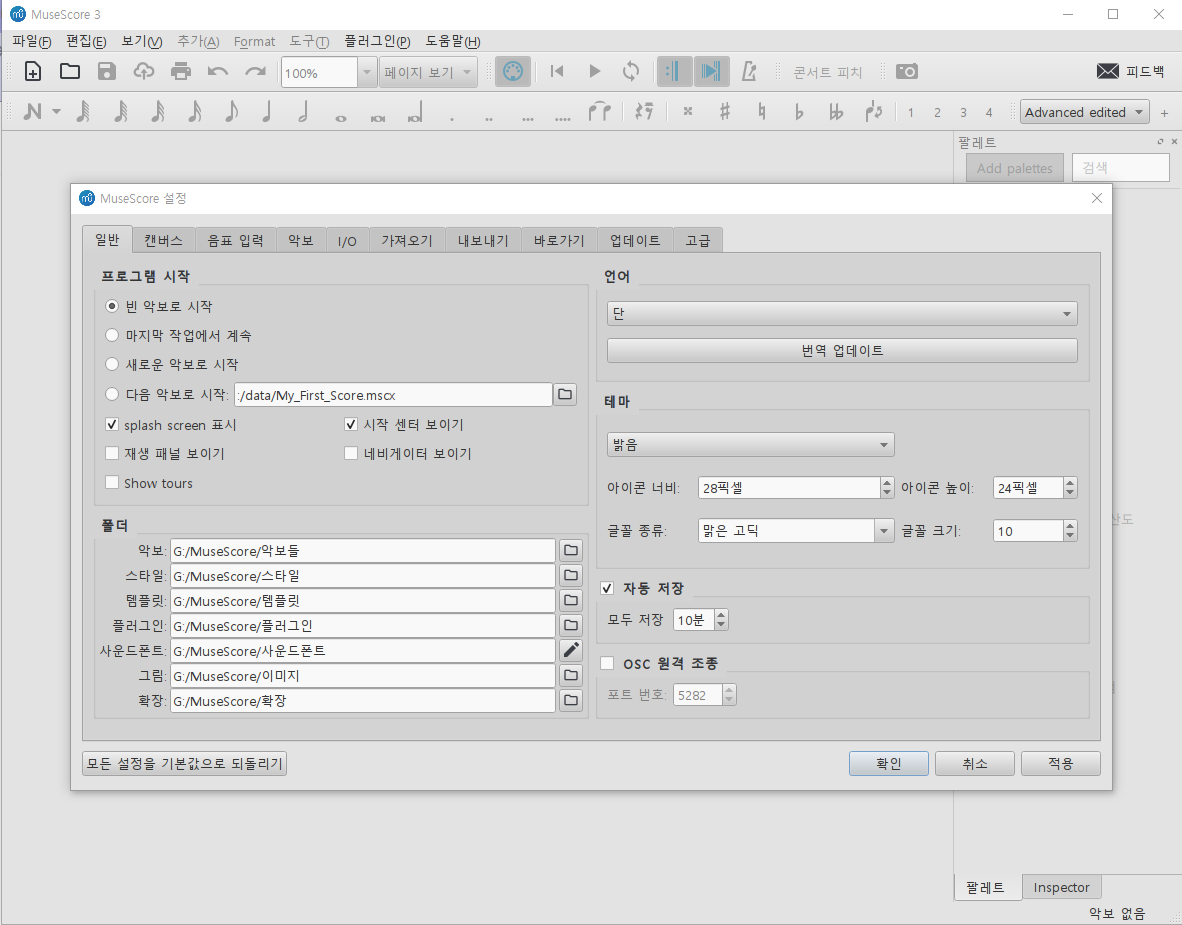Uncheck the 시작 센터 보이기 checkbox
This screenshot has width=1182, height=925.
(351, 424)
